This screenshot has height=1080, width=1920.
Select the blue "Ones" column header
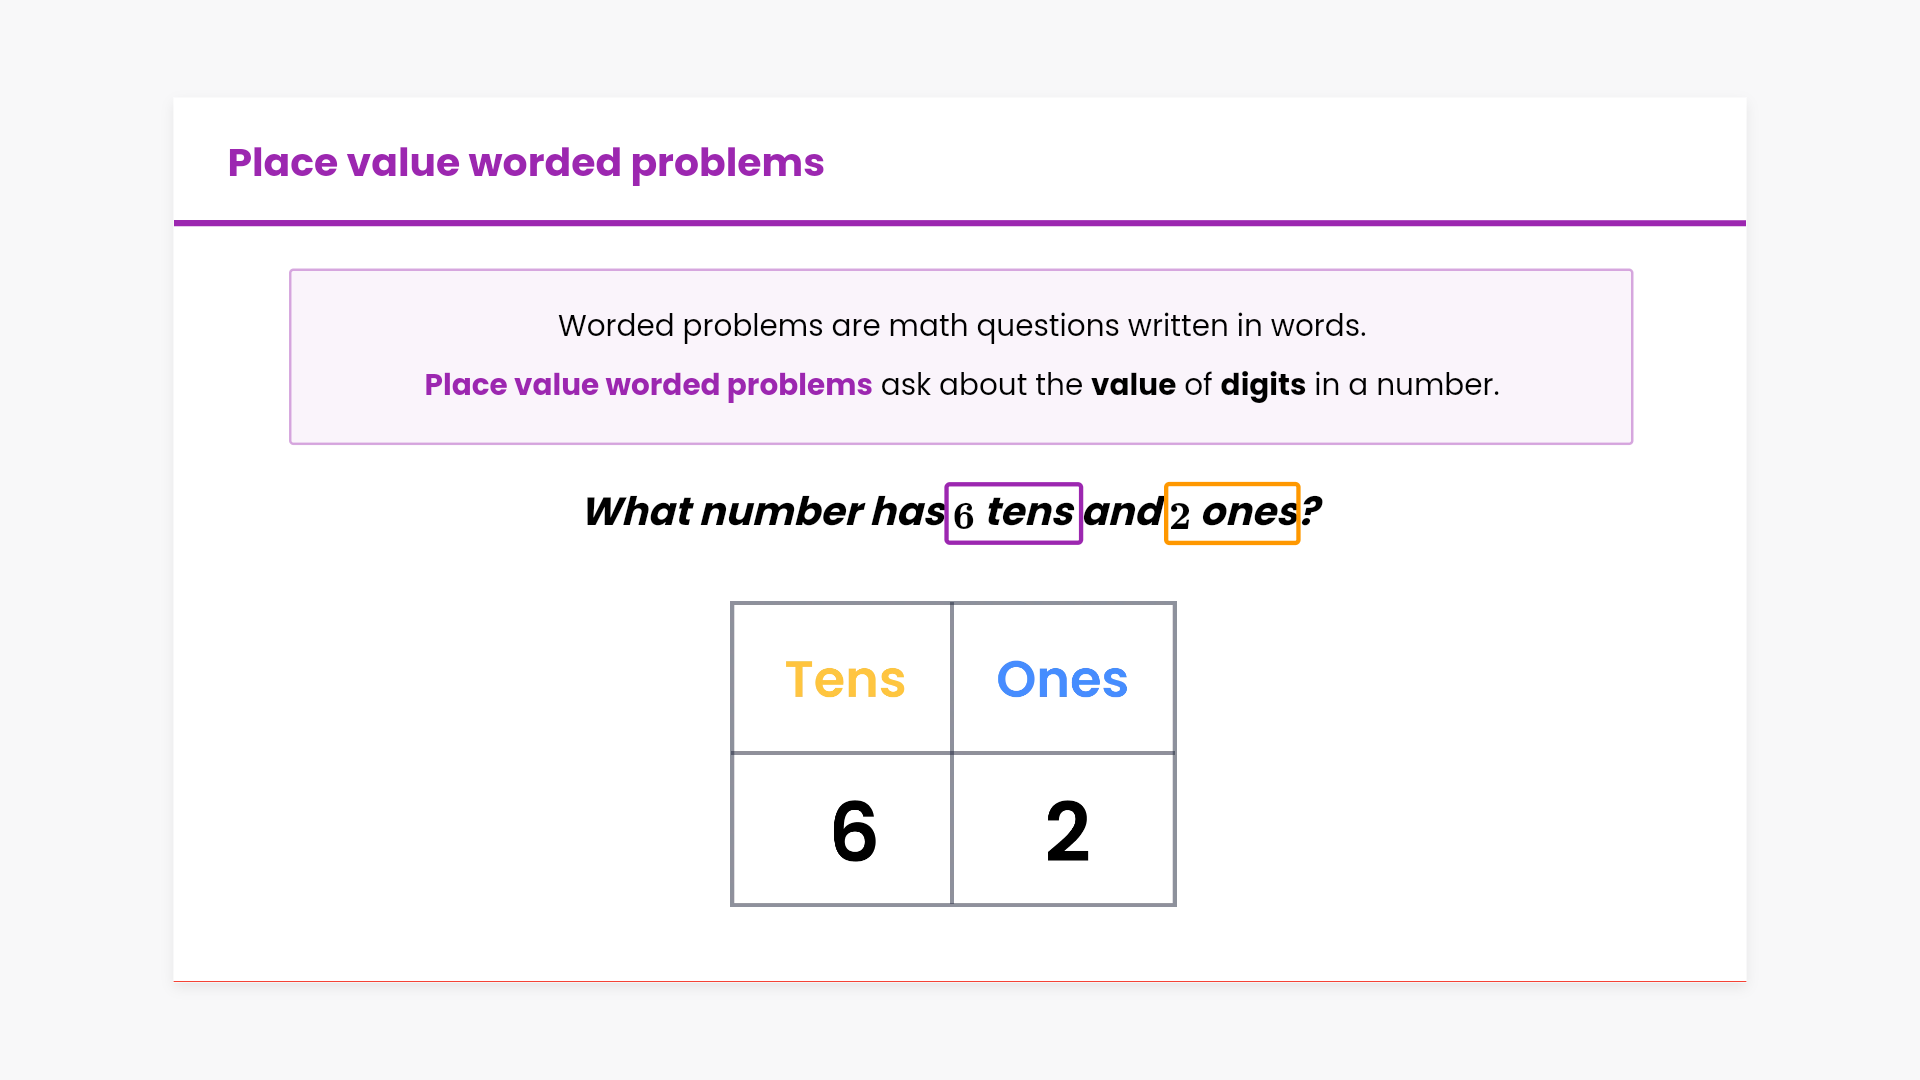pos(1062,680)
